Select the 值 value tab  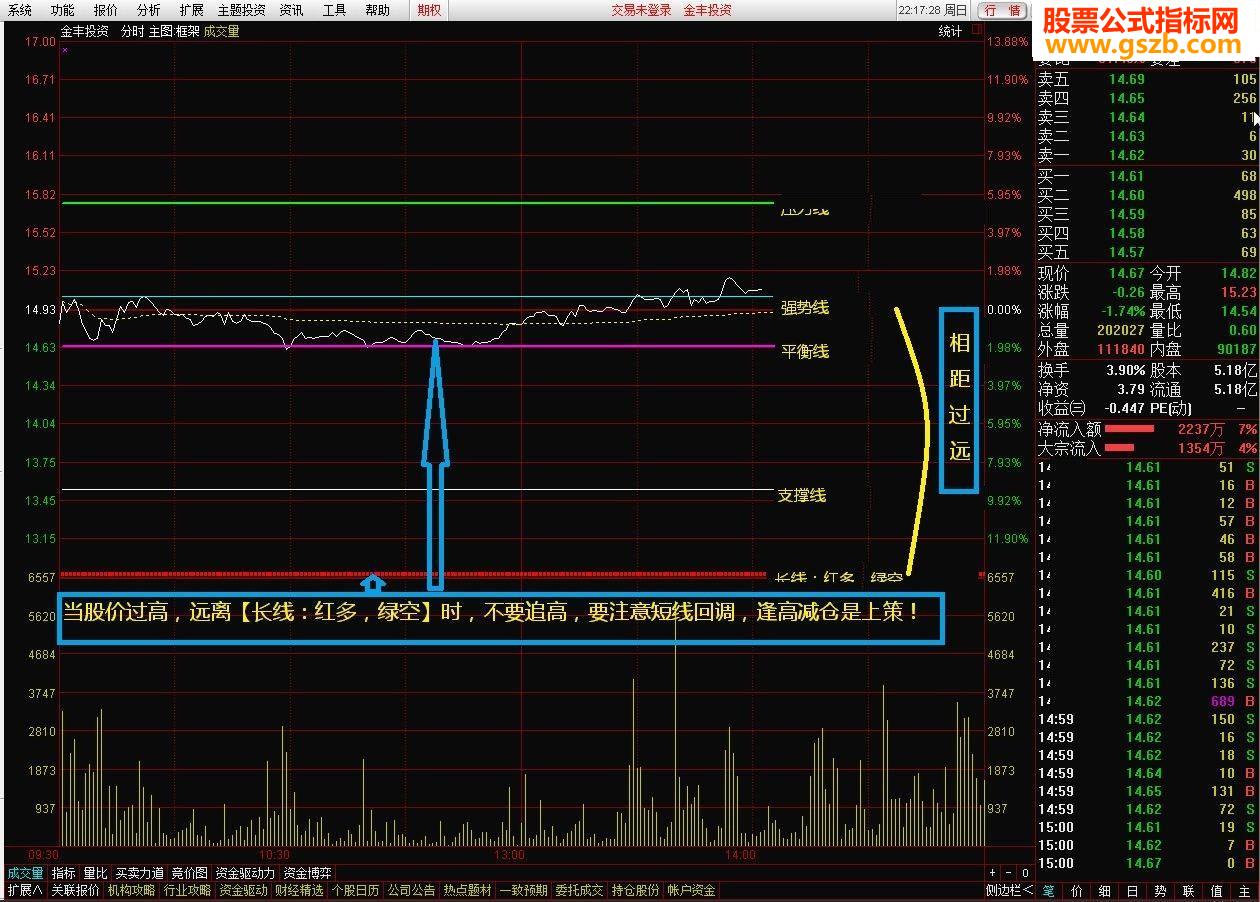1216,890
